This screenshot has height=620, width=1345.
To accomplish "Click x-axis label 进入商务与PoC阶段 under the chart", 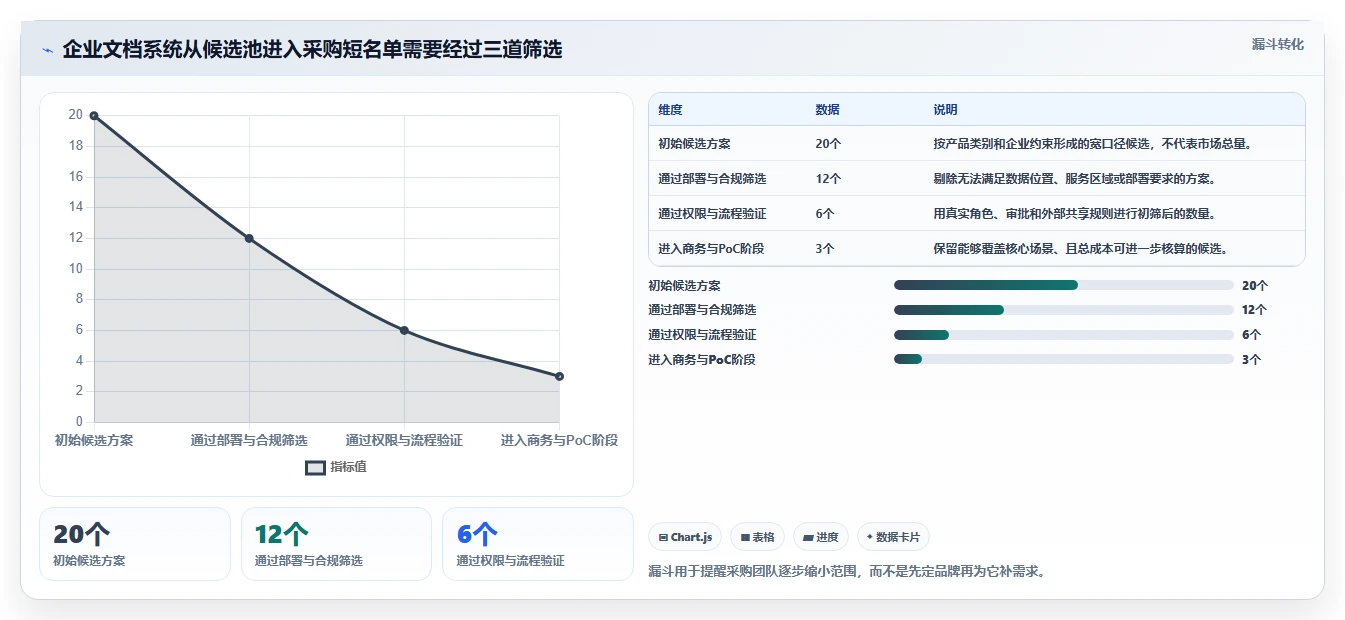I will tap(559, 440).
